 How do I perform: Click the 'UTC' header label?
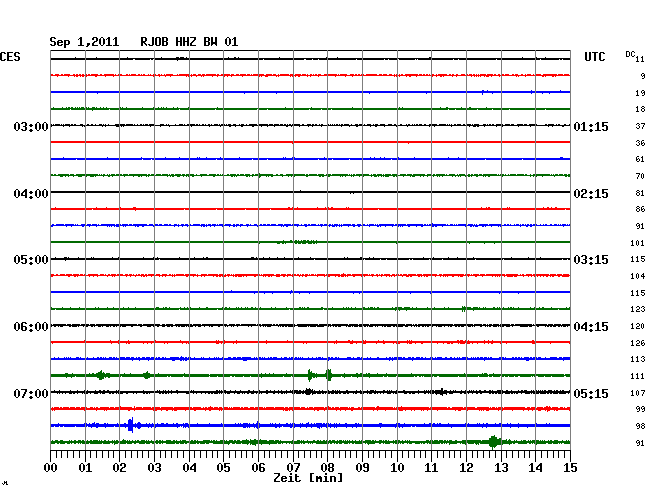click(595, 57)
